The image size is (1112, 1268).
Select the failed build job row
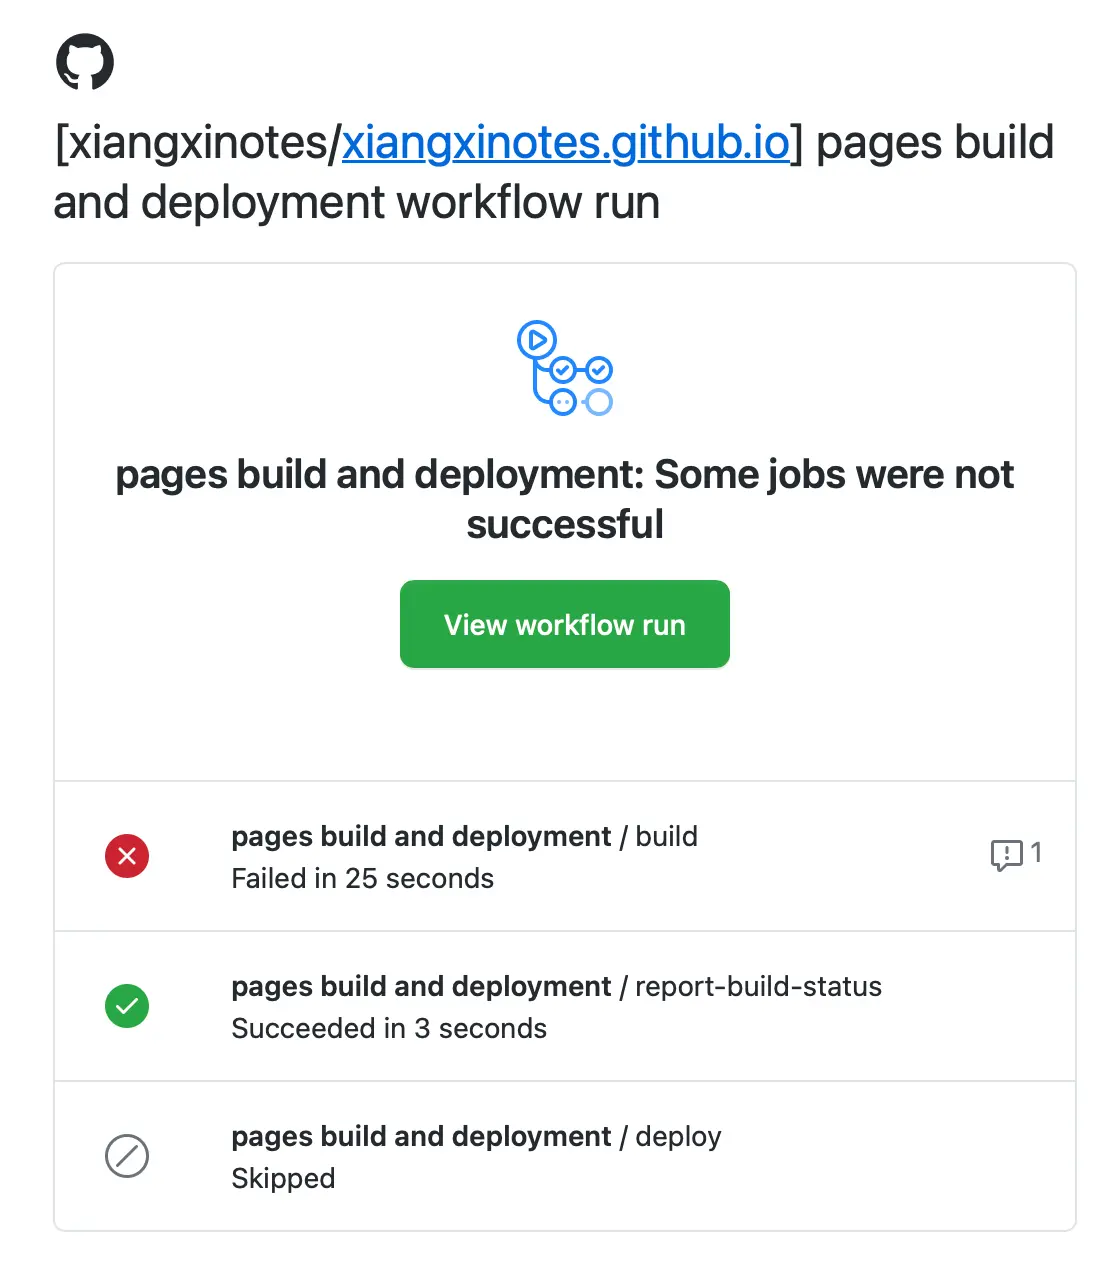click(x=565, y=856)
